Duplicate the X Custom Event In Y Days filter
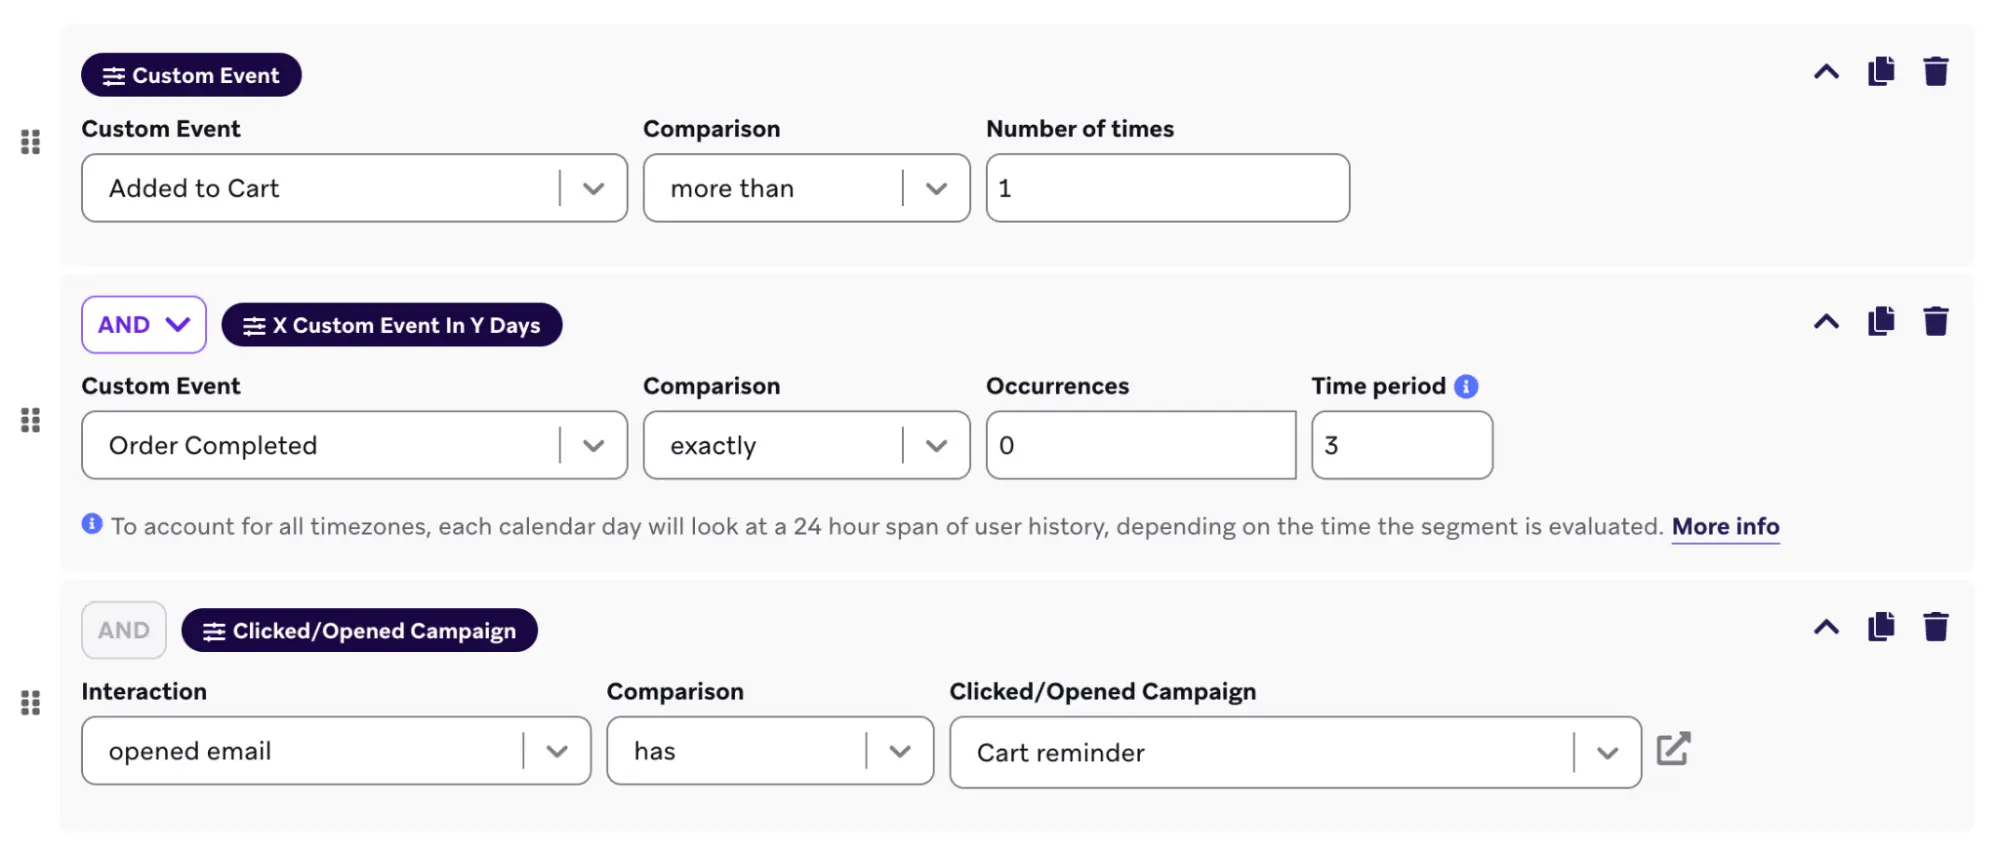This screenshot has height=856, width=1999. coord(1881,322)
